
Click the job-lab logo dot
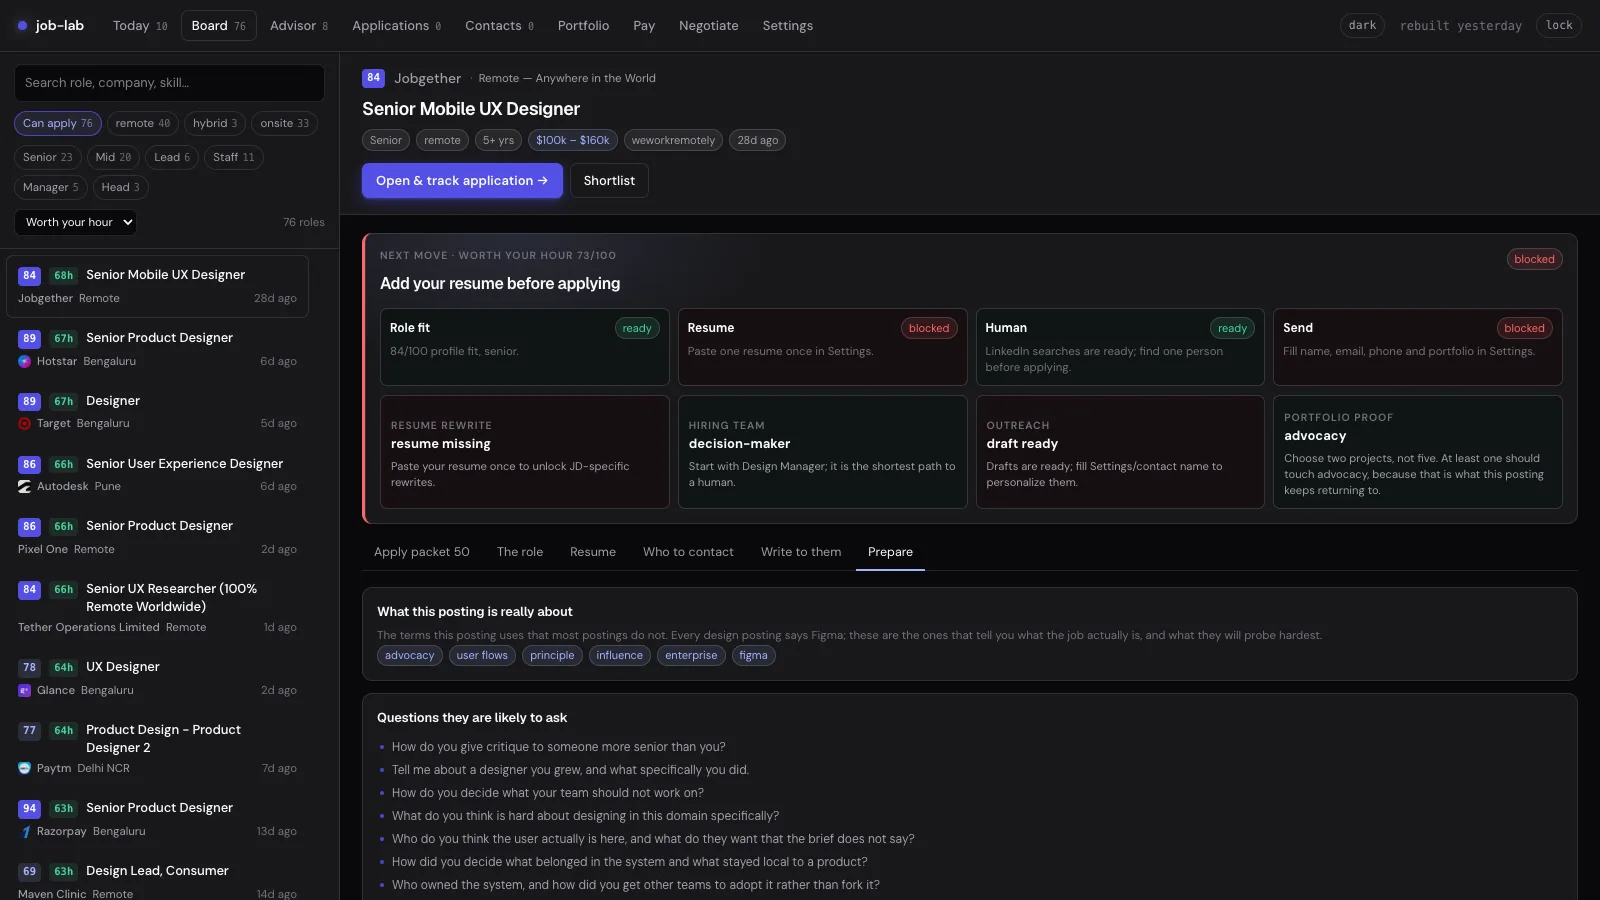click(x=22, y=26)
